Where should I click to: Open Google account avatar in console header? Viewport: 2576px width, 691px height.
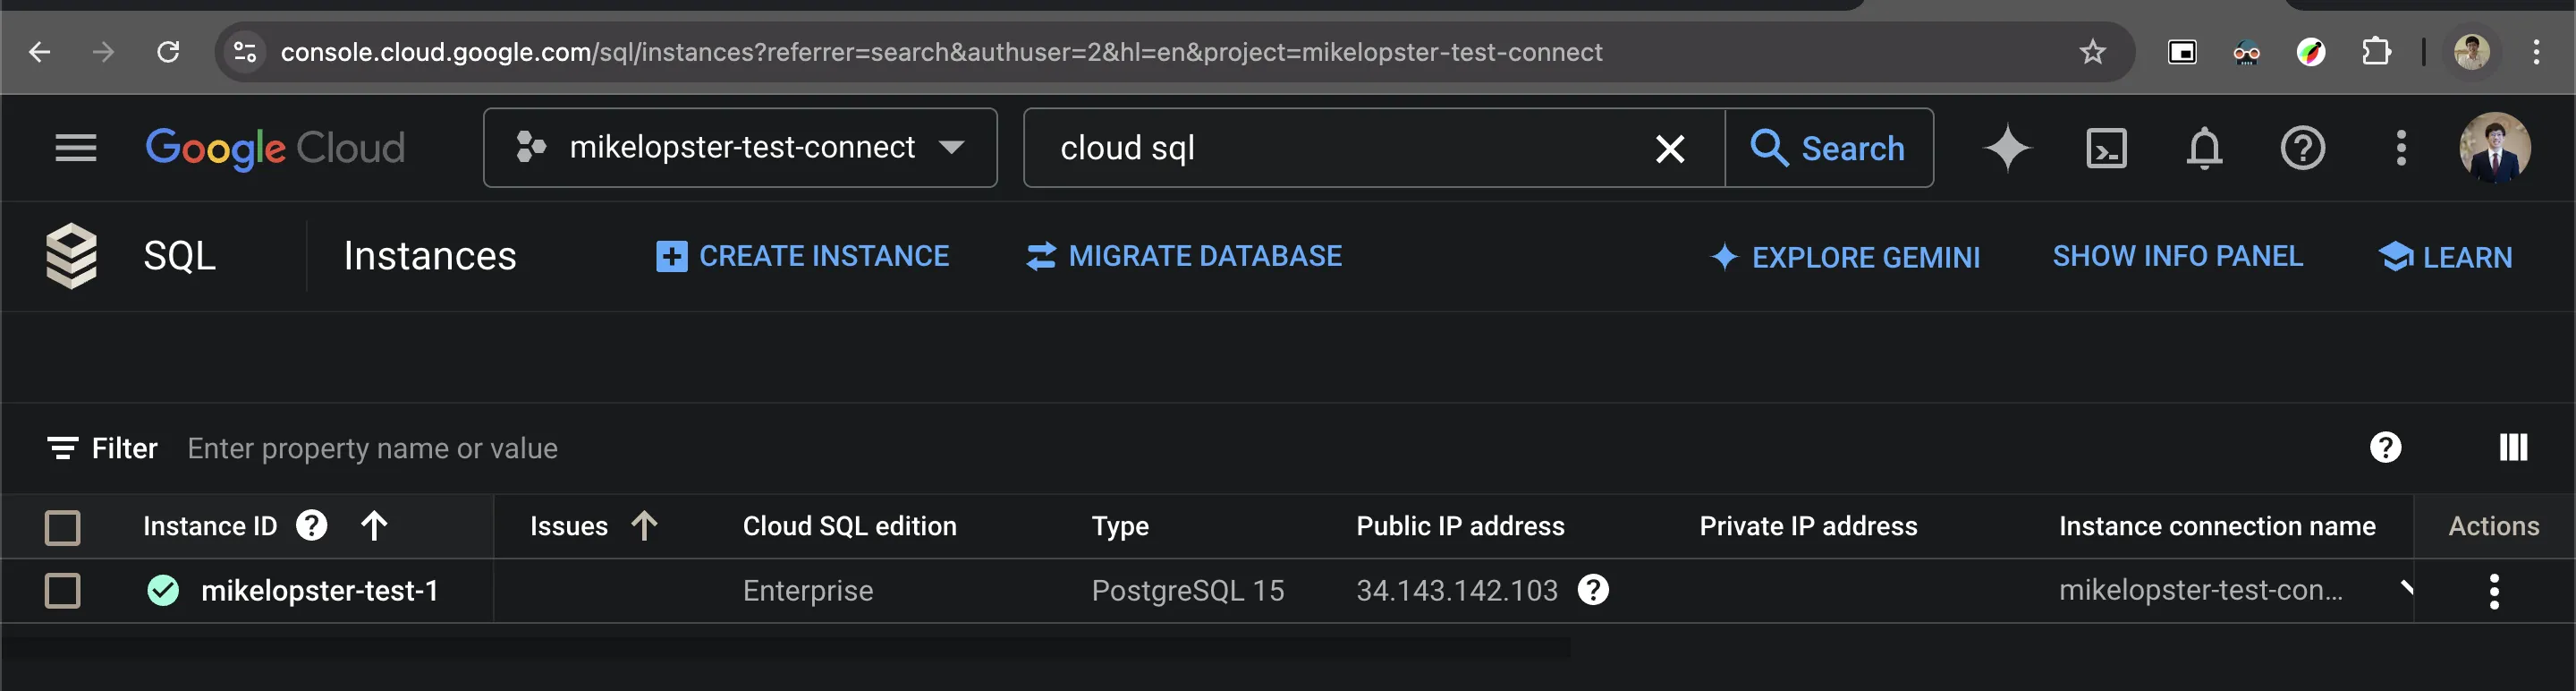2495,148
